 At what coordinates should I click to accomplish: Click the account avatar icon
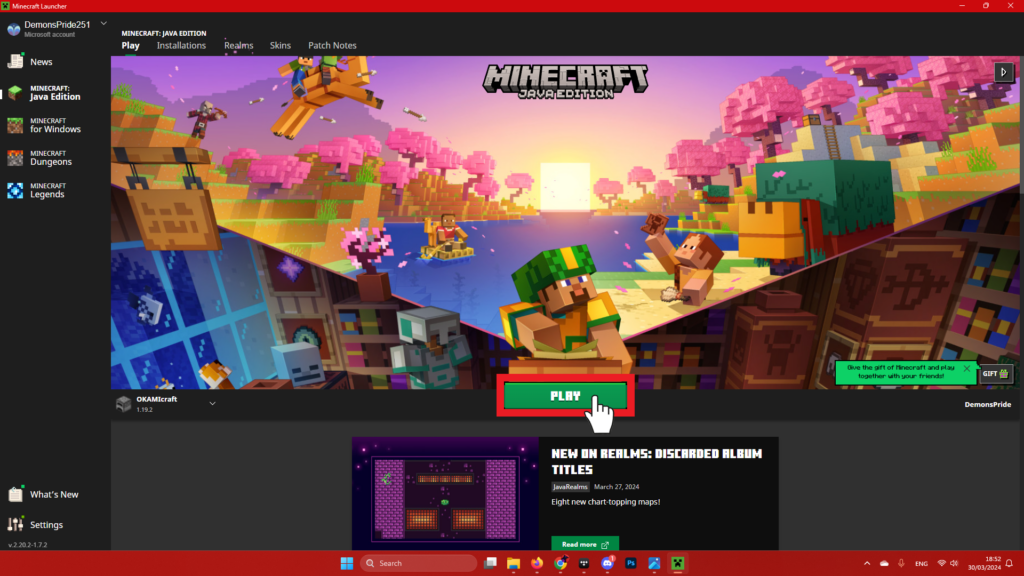13,29
